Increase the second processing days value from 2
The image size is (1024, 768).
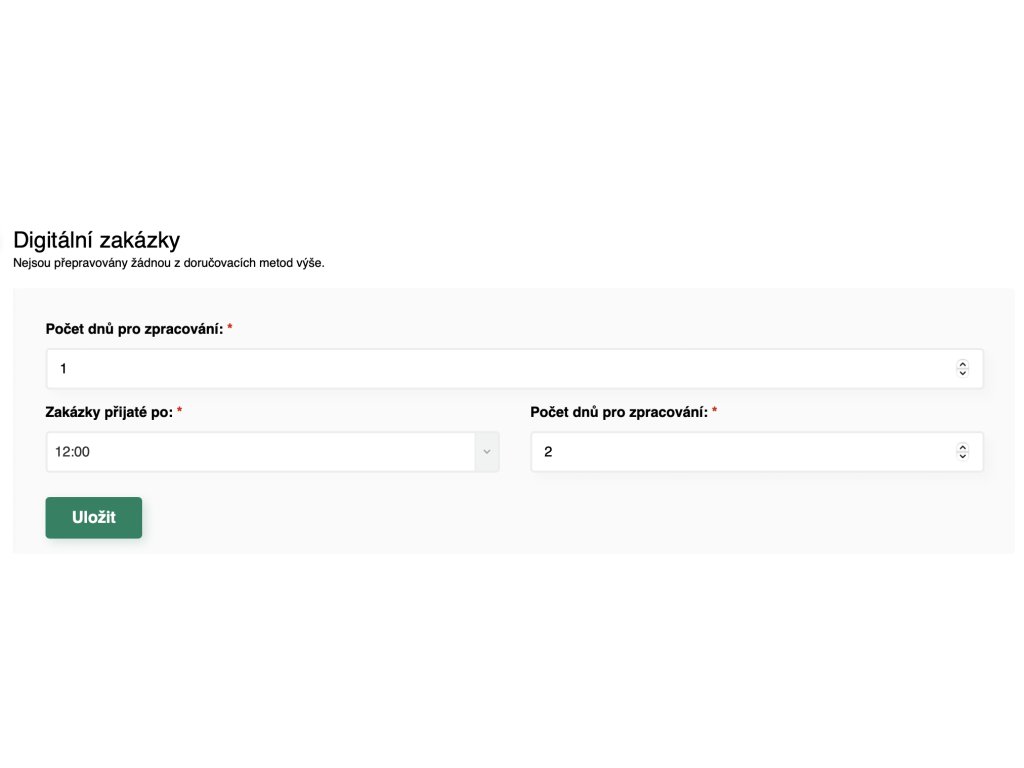click(962, 447)
